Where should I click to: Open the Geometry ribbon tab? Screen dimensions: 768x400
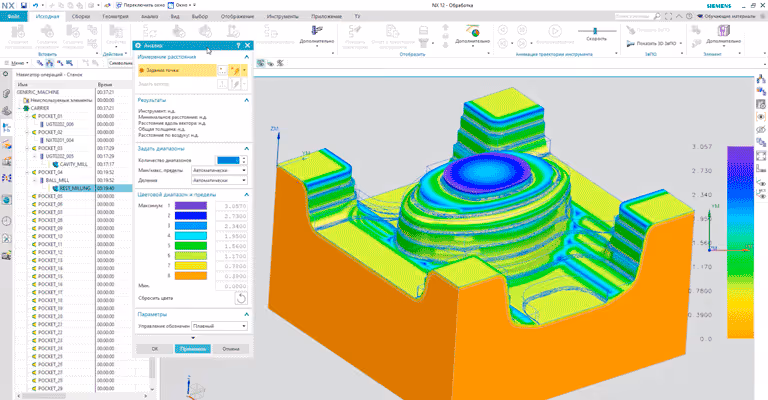[115, 16]
